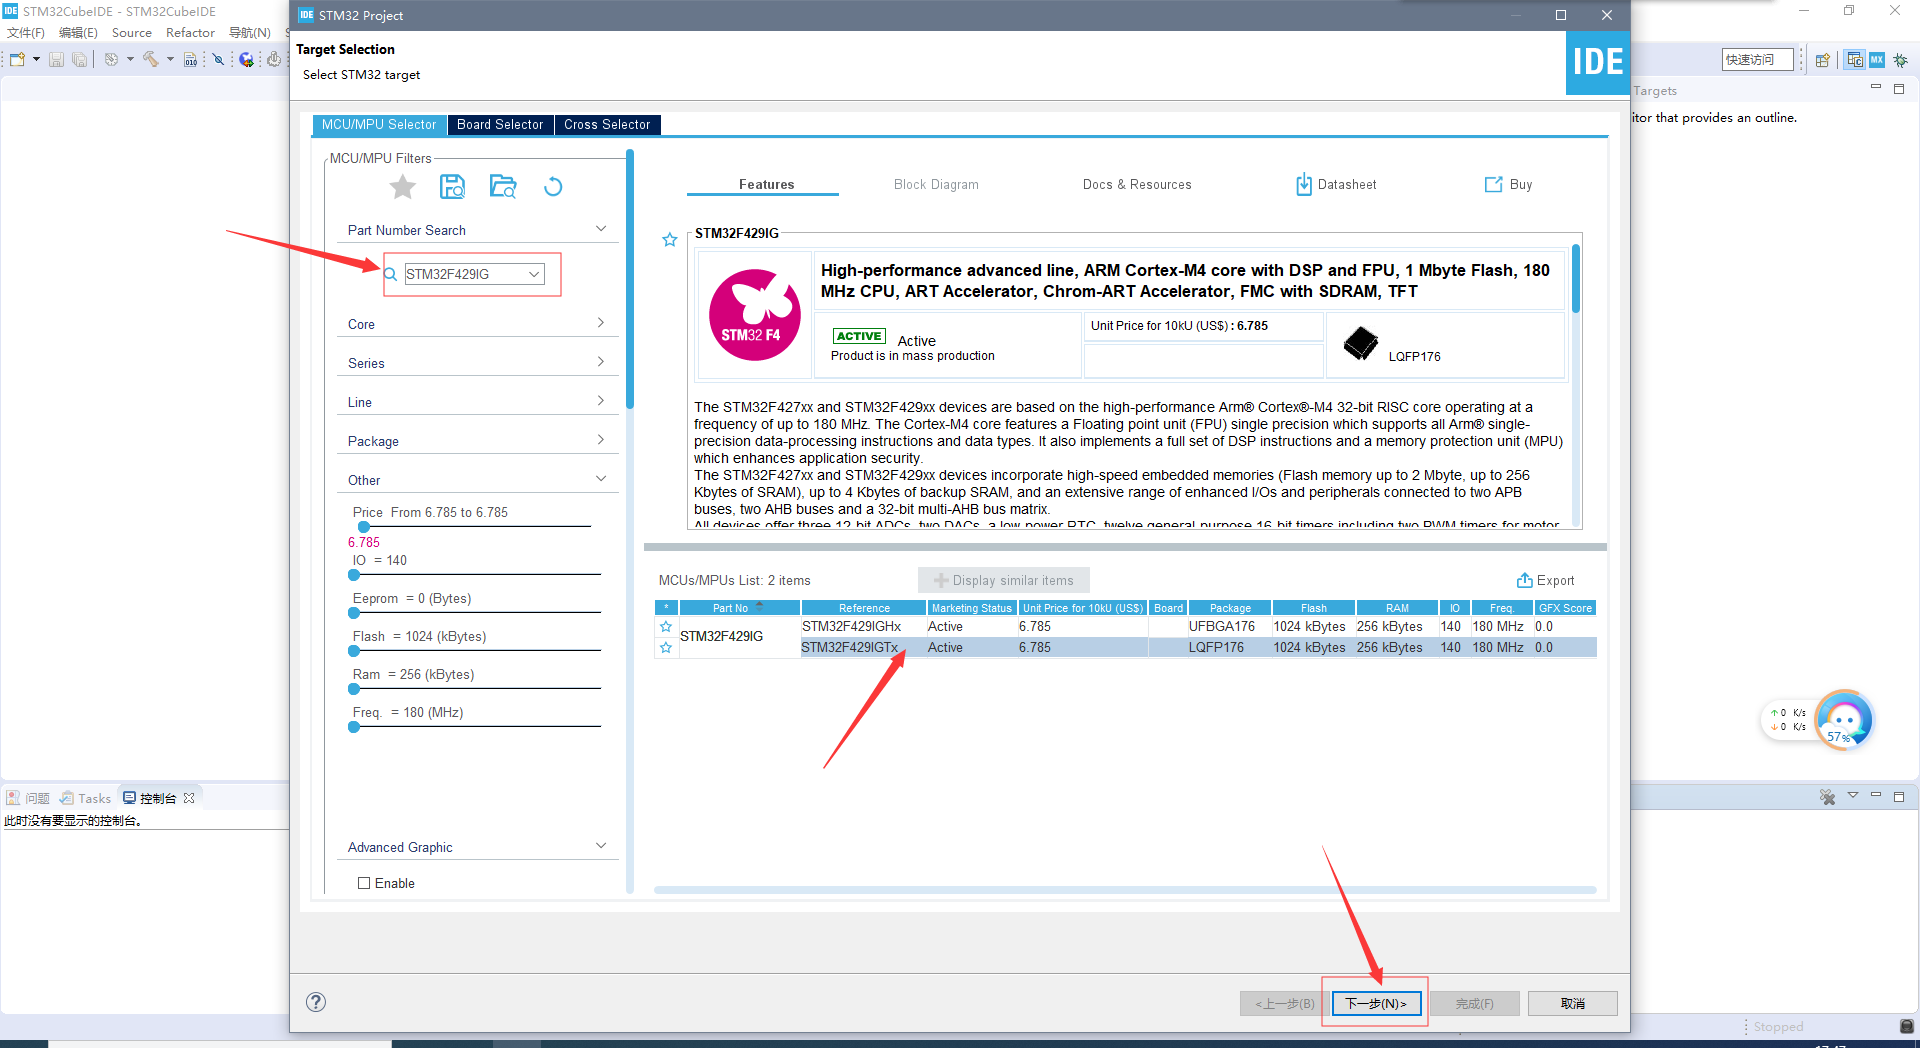Select the Build hammer icon on the toolbar
The height and width of the screenshot is (1048, 1920).
pyautogui.click(x=152, y=59)
